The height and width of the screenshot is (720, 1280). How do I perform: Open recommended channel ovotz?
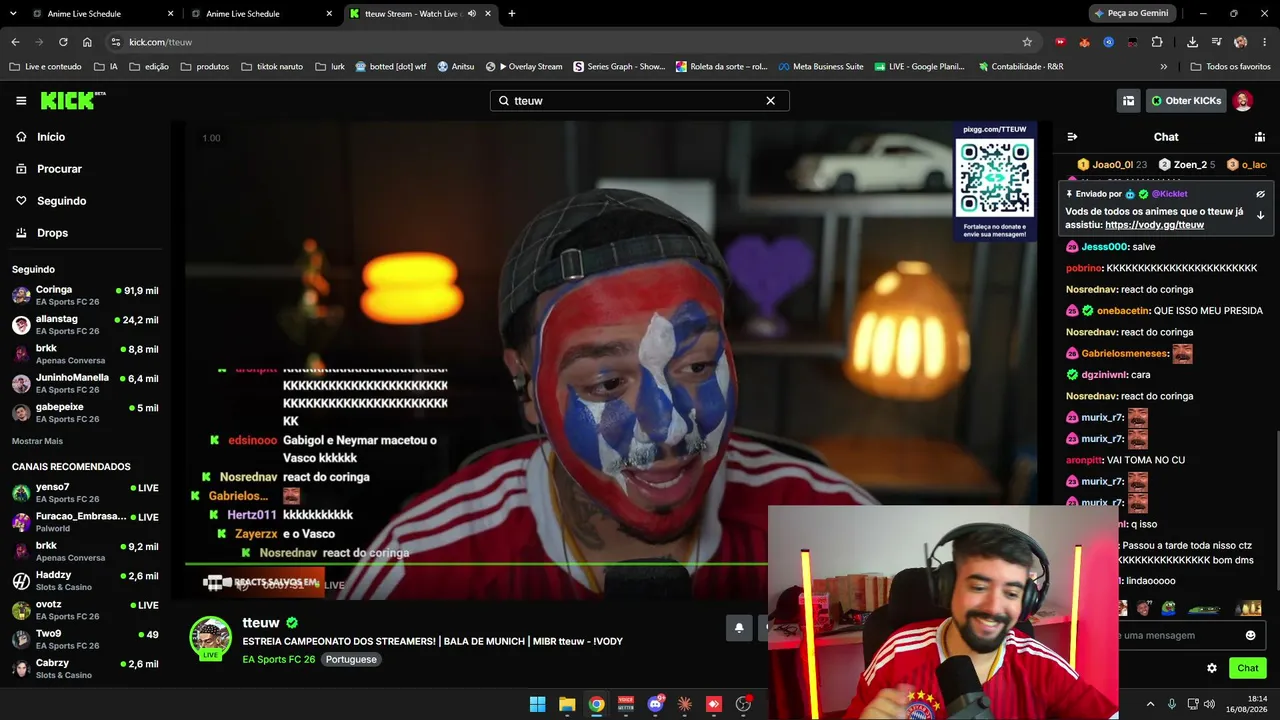click(85, 610)
